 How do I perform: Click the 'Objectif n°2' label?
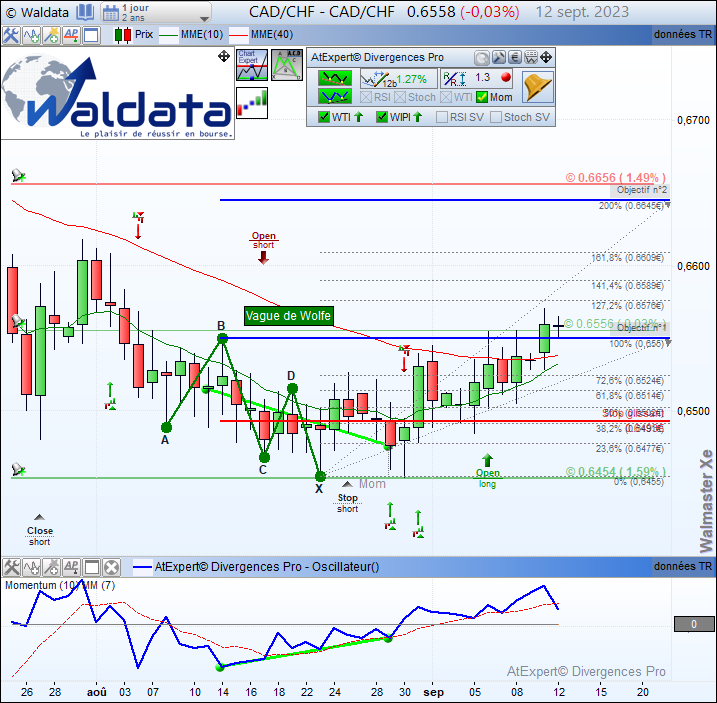[x=642, y=190]
